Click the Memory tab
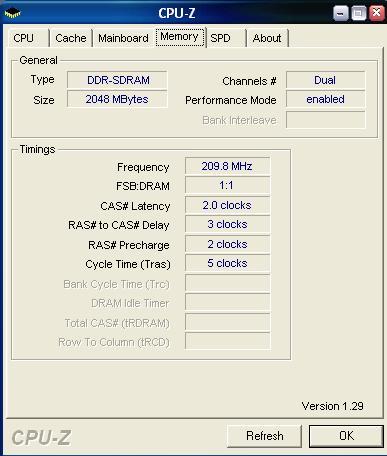 click(x=180, y=37)
